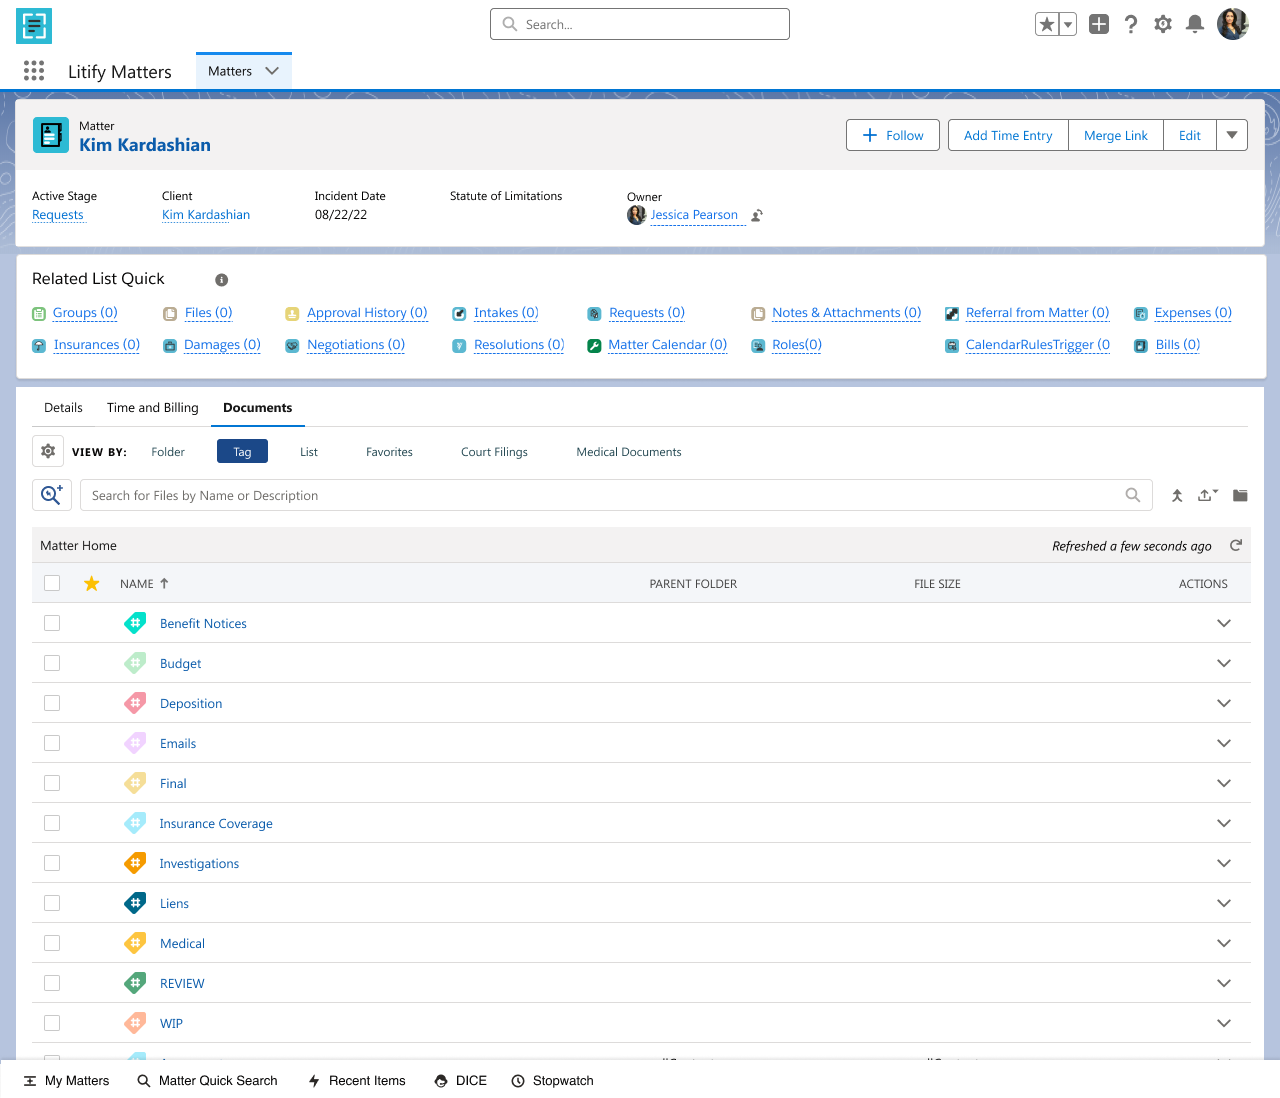1280x1098 pixels.
Task: Click the Search for Files input field
Action: 616,495
